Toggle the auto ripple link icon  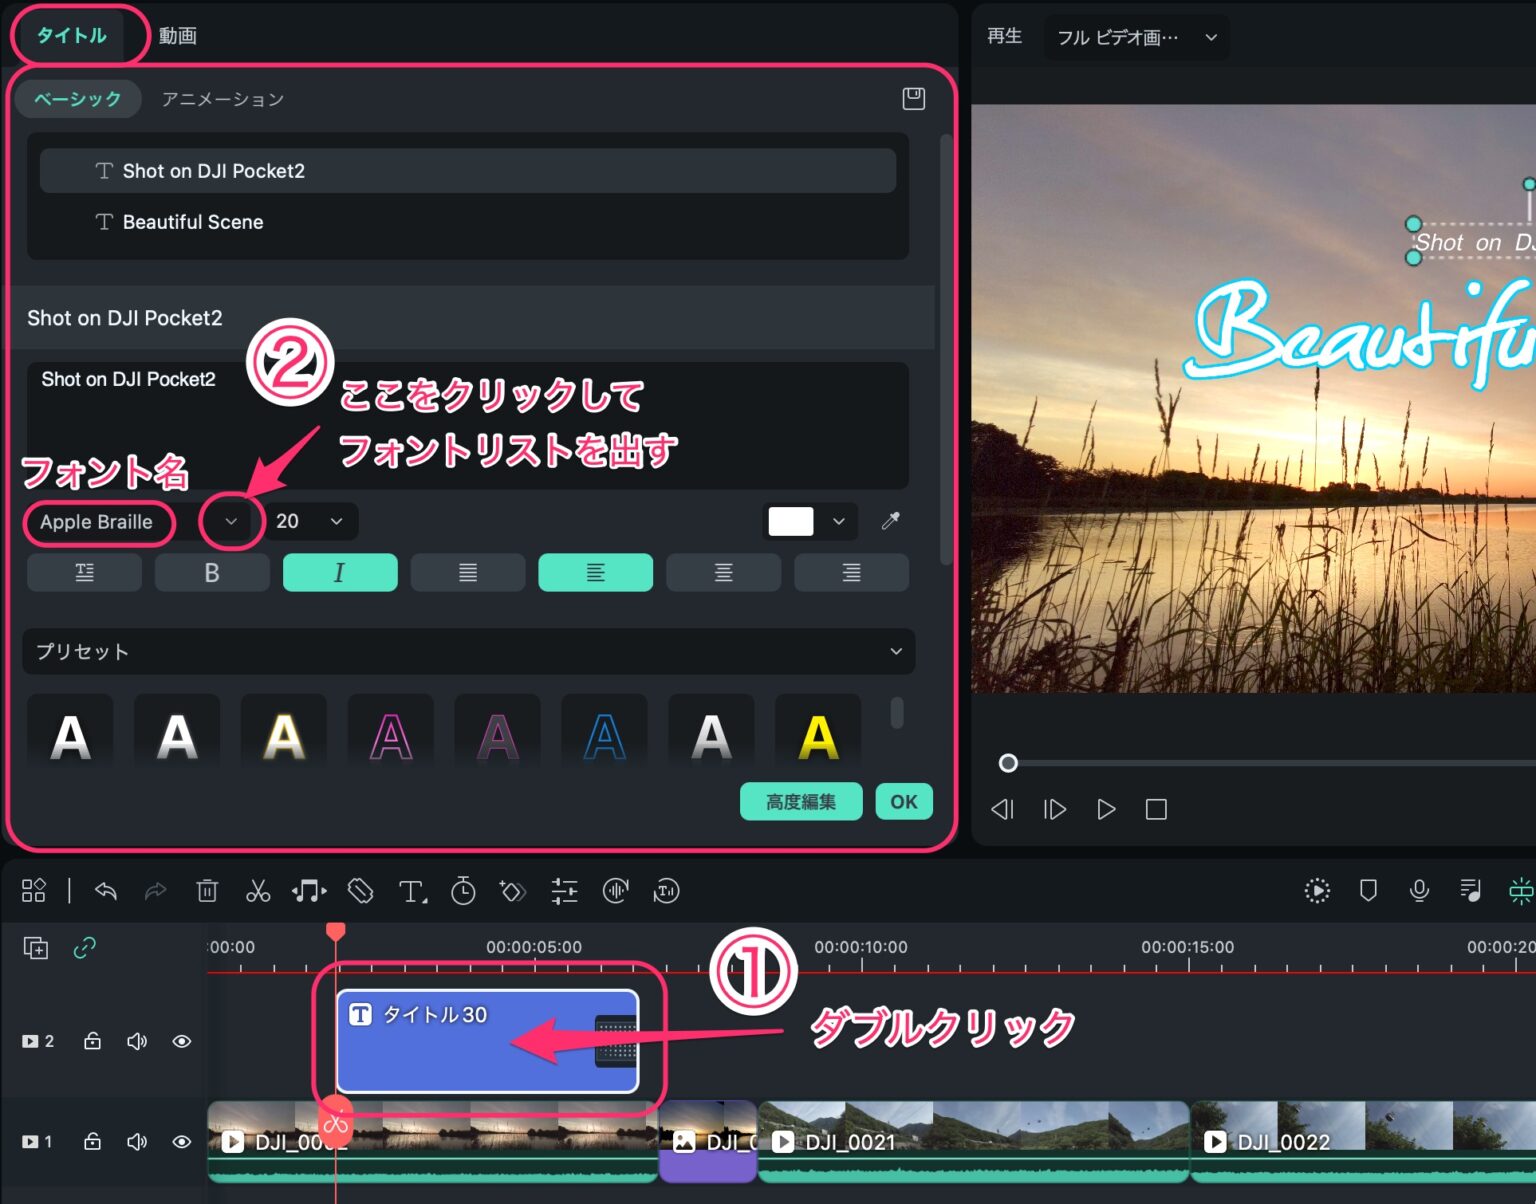pyautogui.click(x=85, y=947)
